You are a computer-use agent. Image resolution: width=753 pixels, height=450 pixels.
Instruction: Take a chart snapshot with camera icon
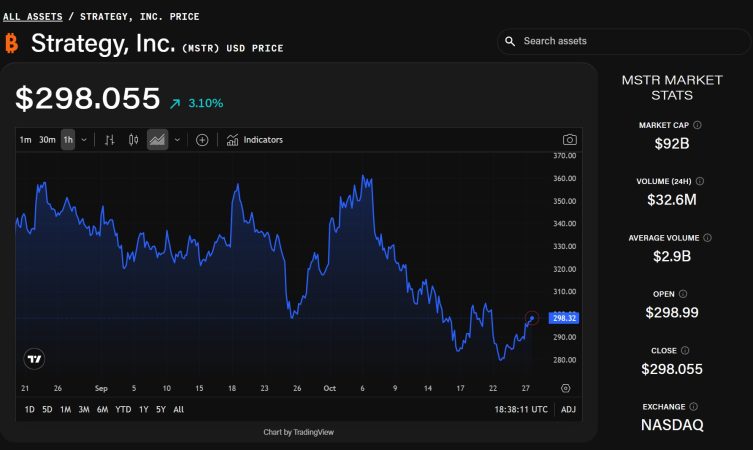[x=569, y=140]
